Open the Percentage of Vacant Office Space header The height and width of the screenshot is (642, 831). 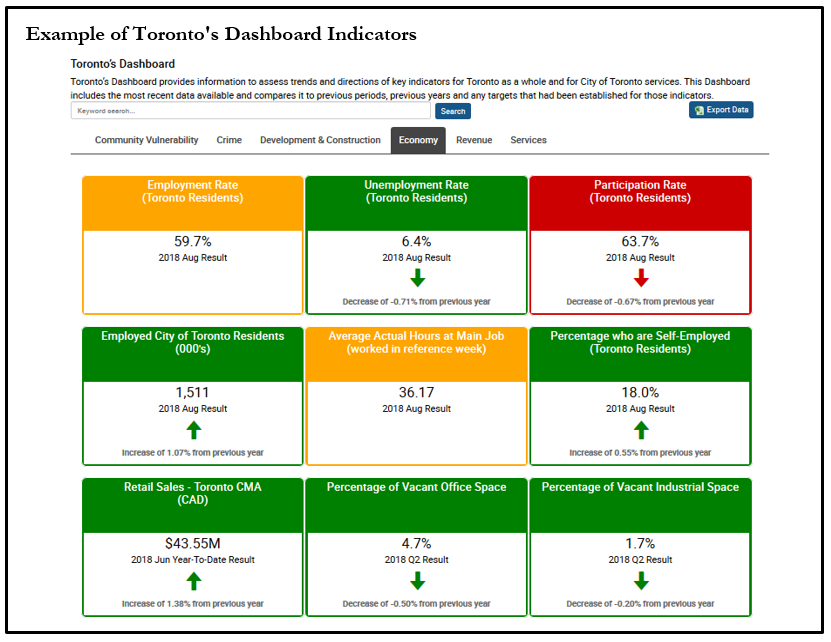(x=417, y=506)
